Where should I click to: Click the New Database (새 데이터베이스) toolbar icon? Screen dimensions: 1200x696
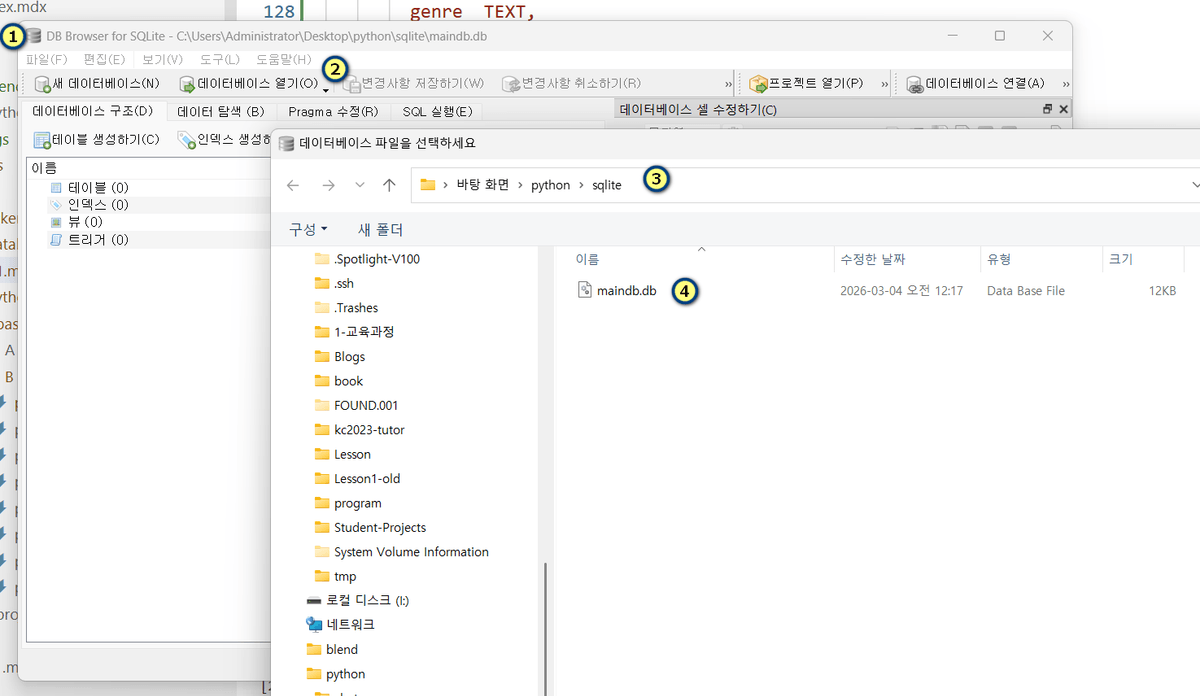43,84
